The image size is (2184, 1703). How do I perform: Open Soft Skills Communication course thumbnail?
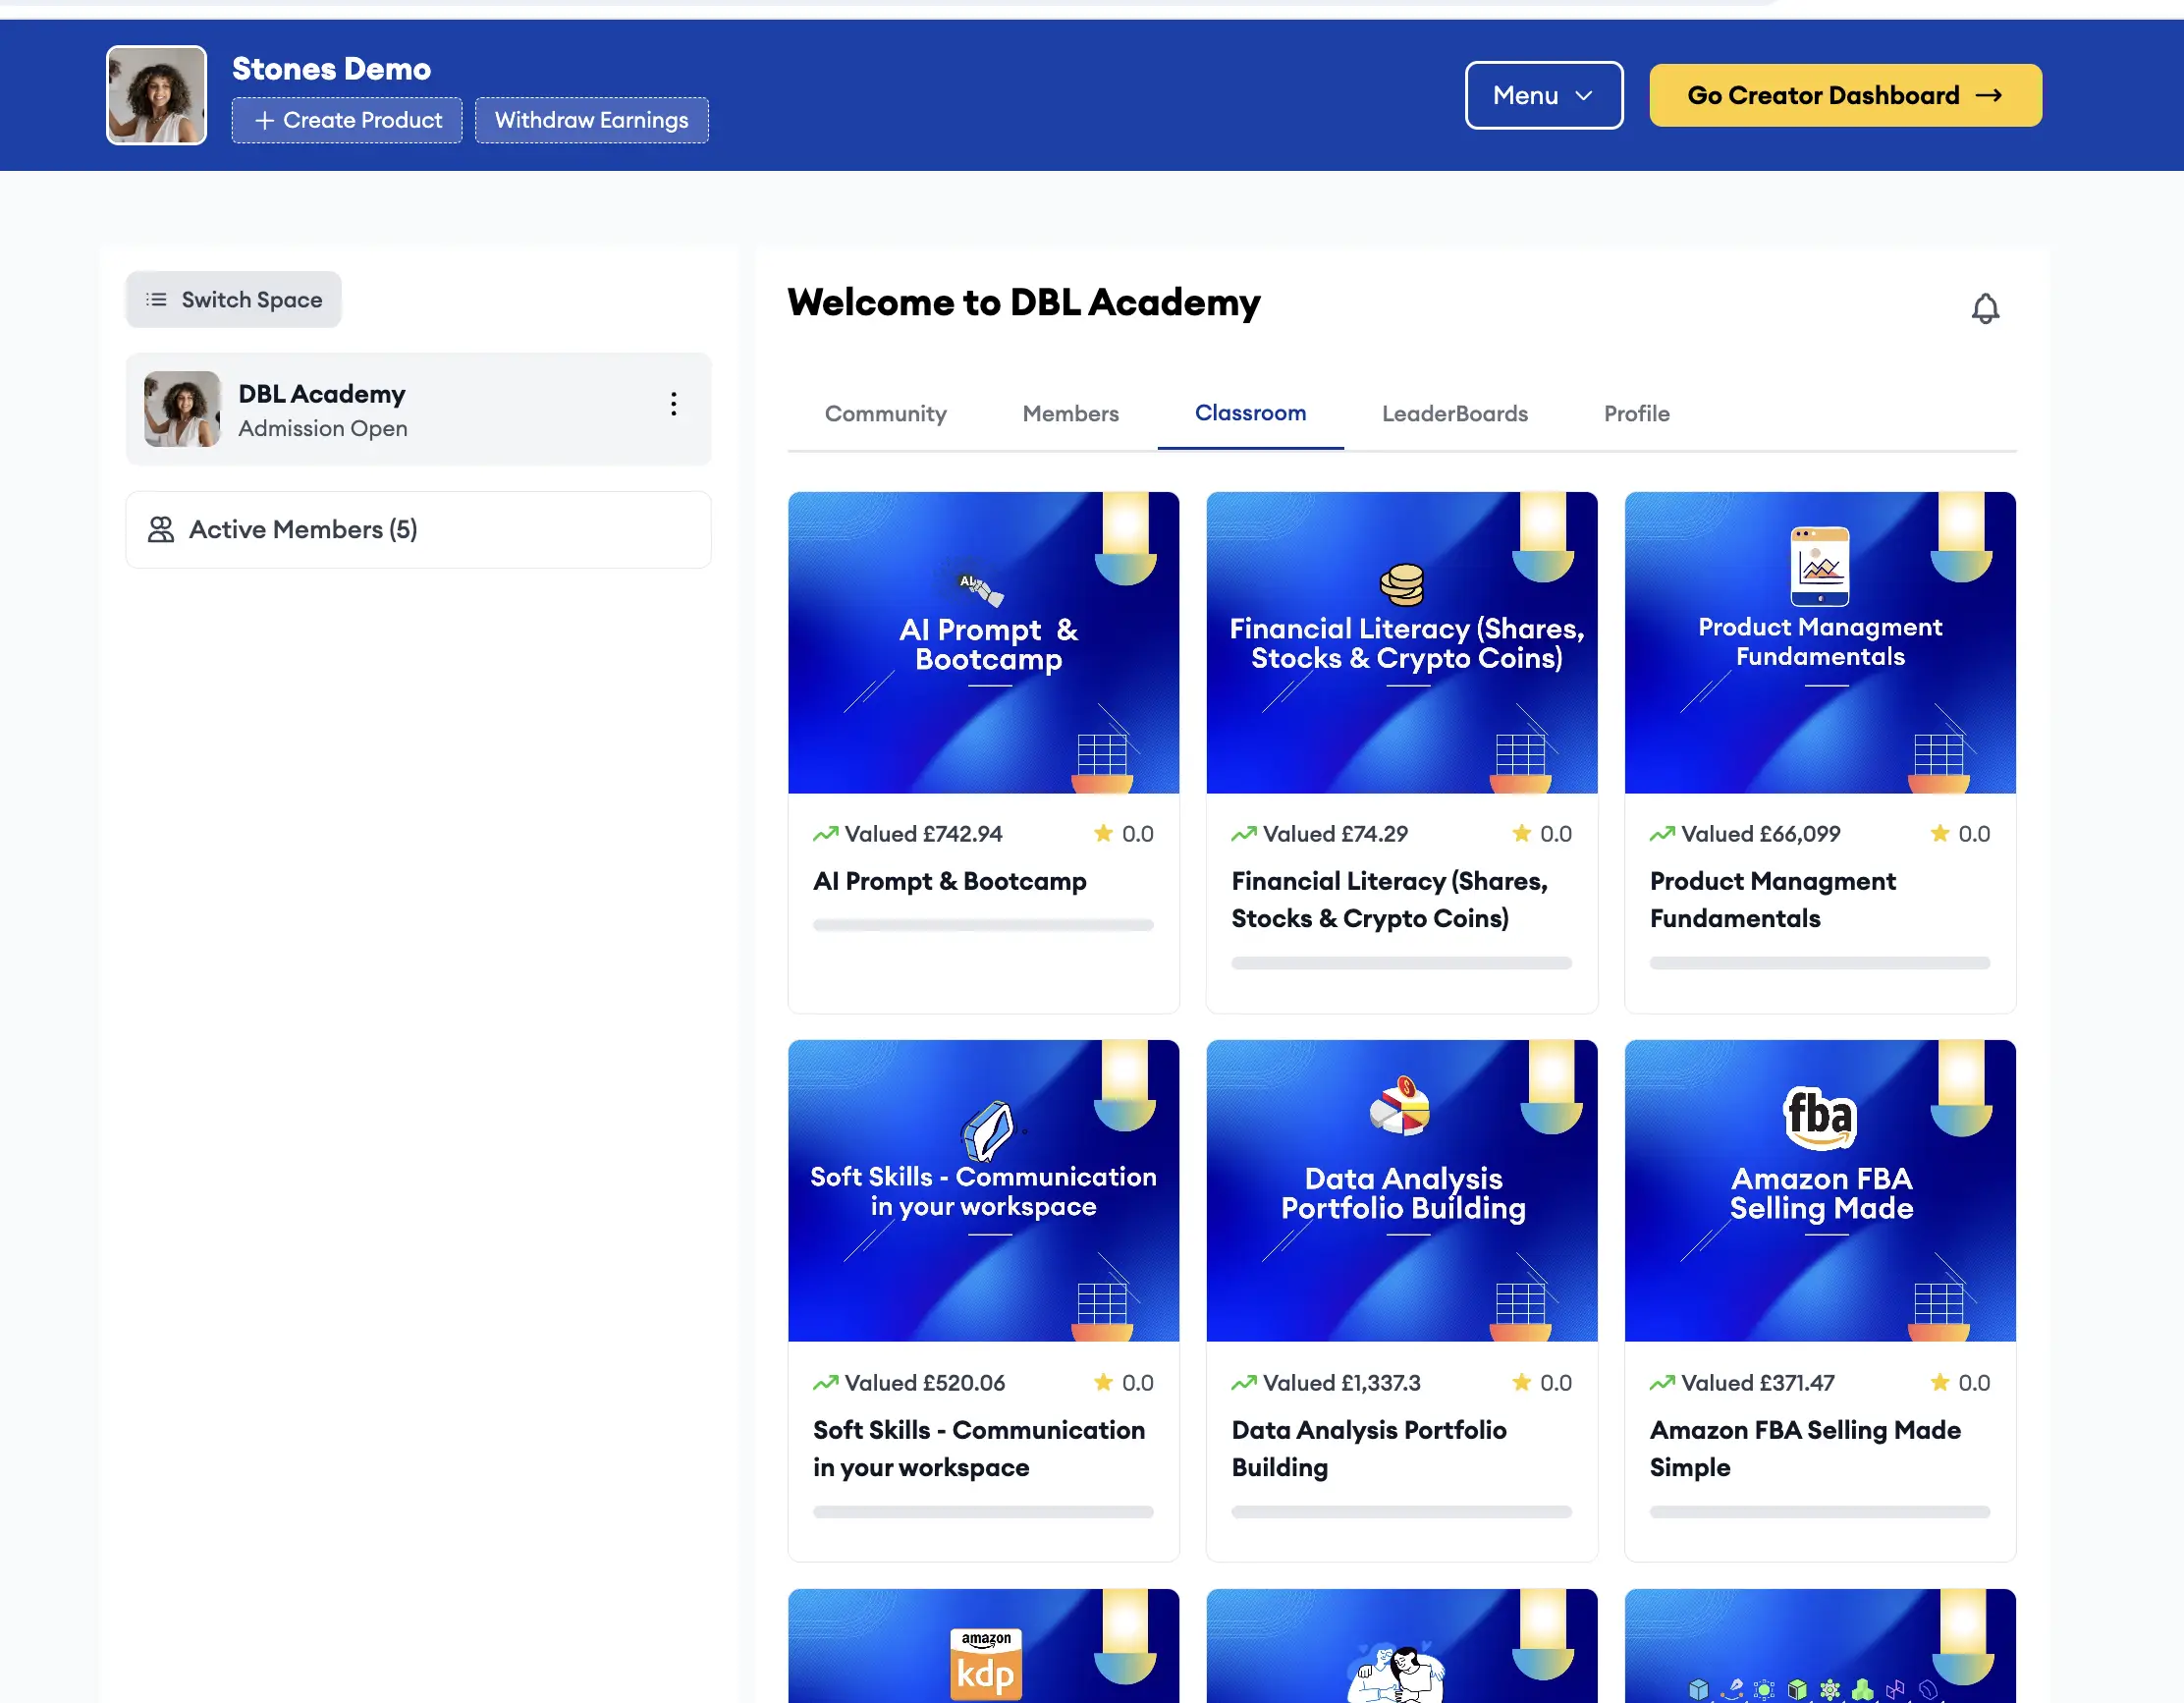coord(983,1190)
